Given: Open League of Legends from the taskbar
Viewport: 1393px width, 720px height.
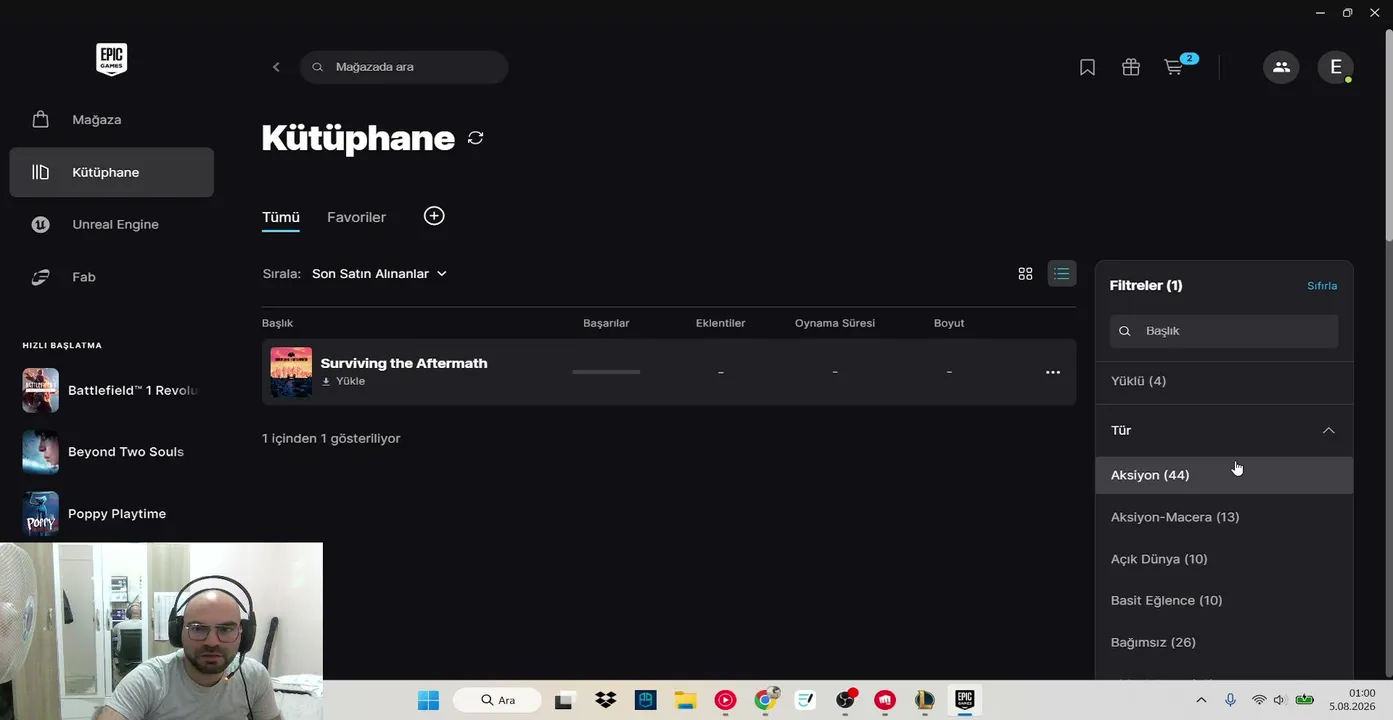Looking at the screenshot, I should 925,700.
